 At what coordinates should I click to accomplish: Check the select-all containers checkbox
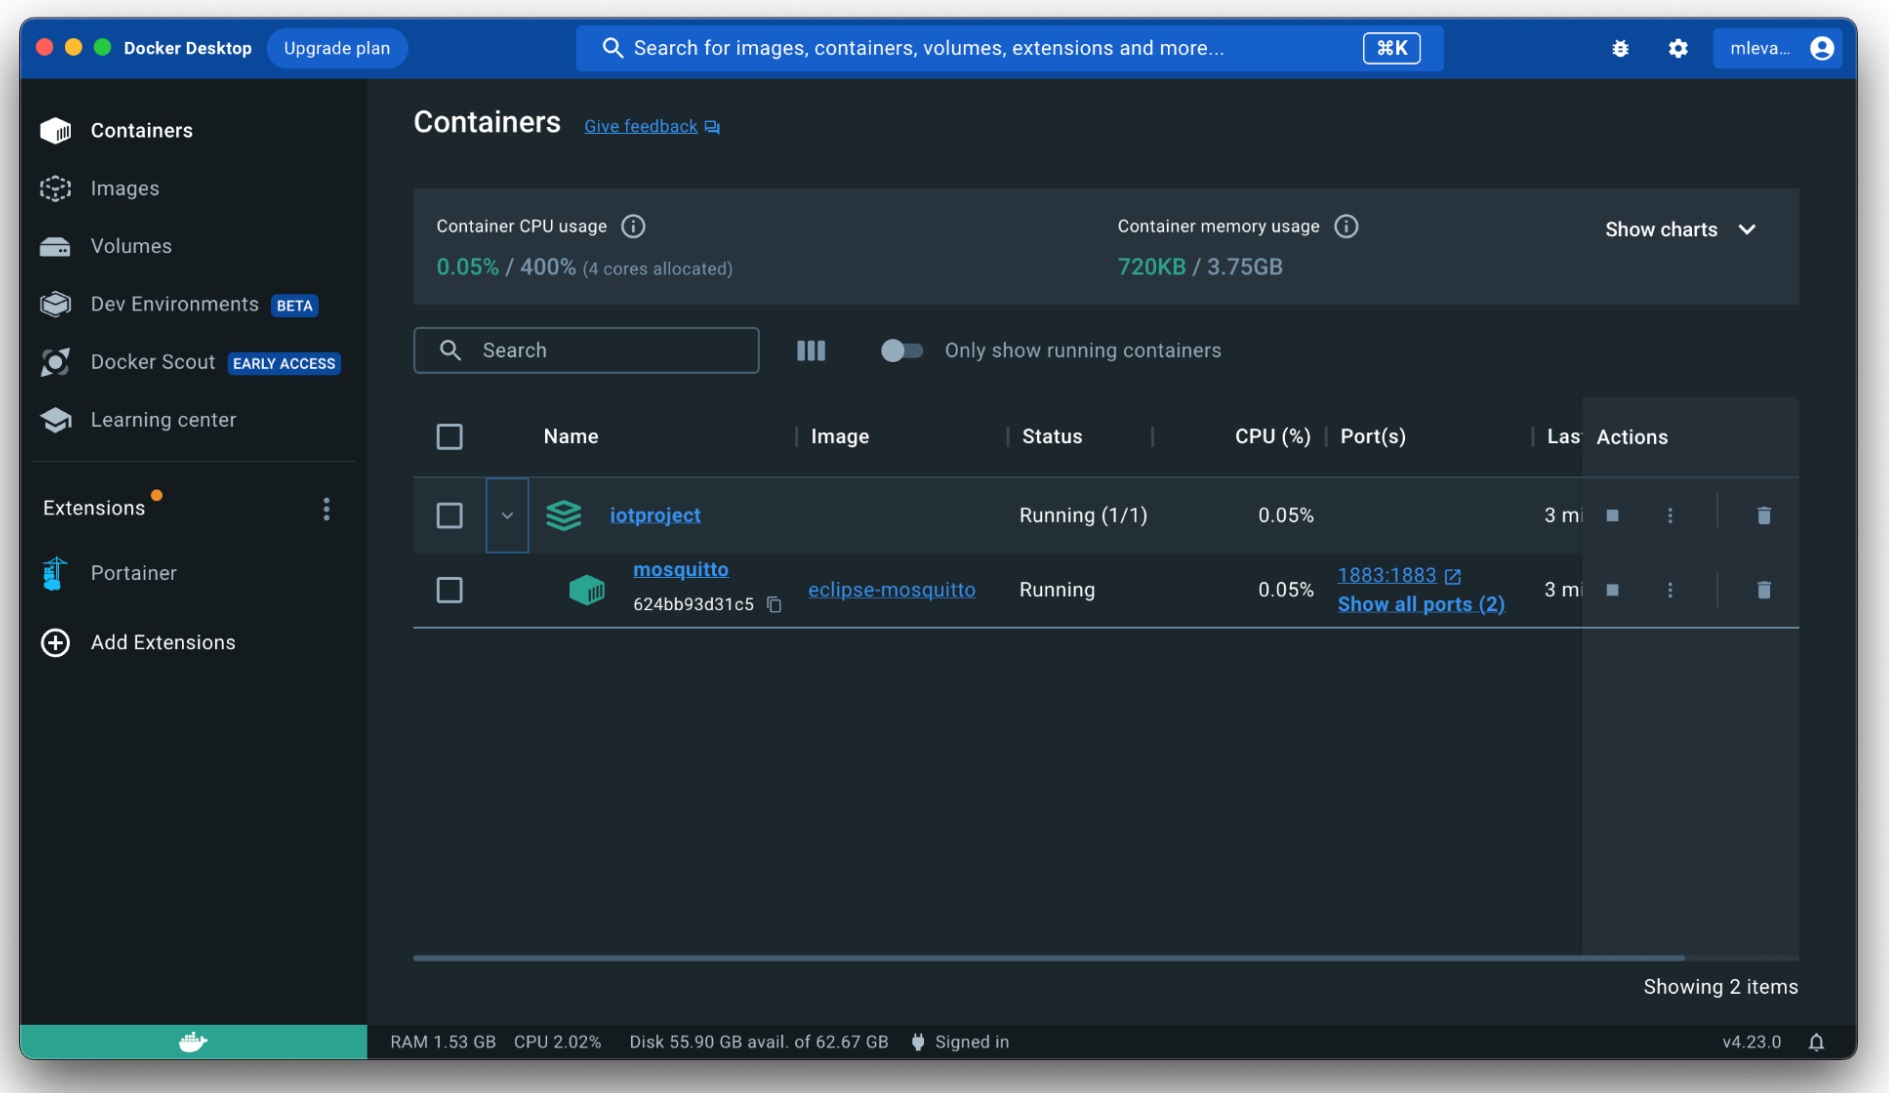pos(449,437)
